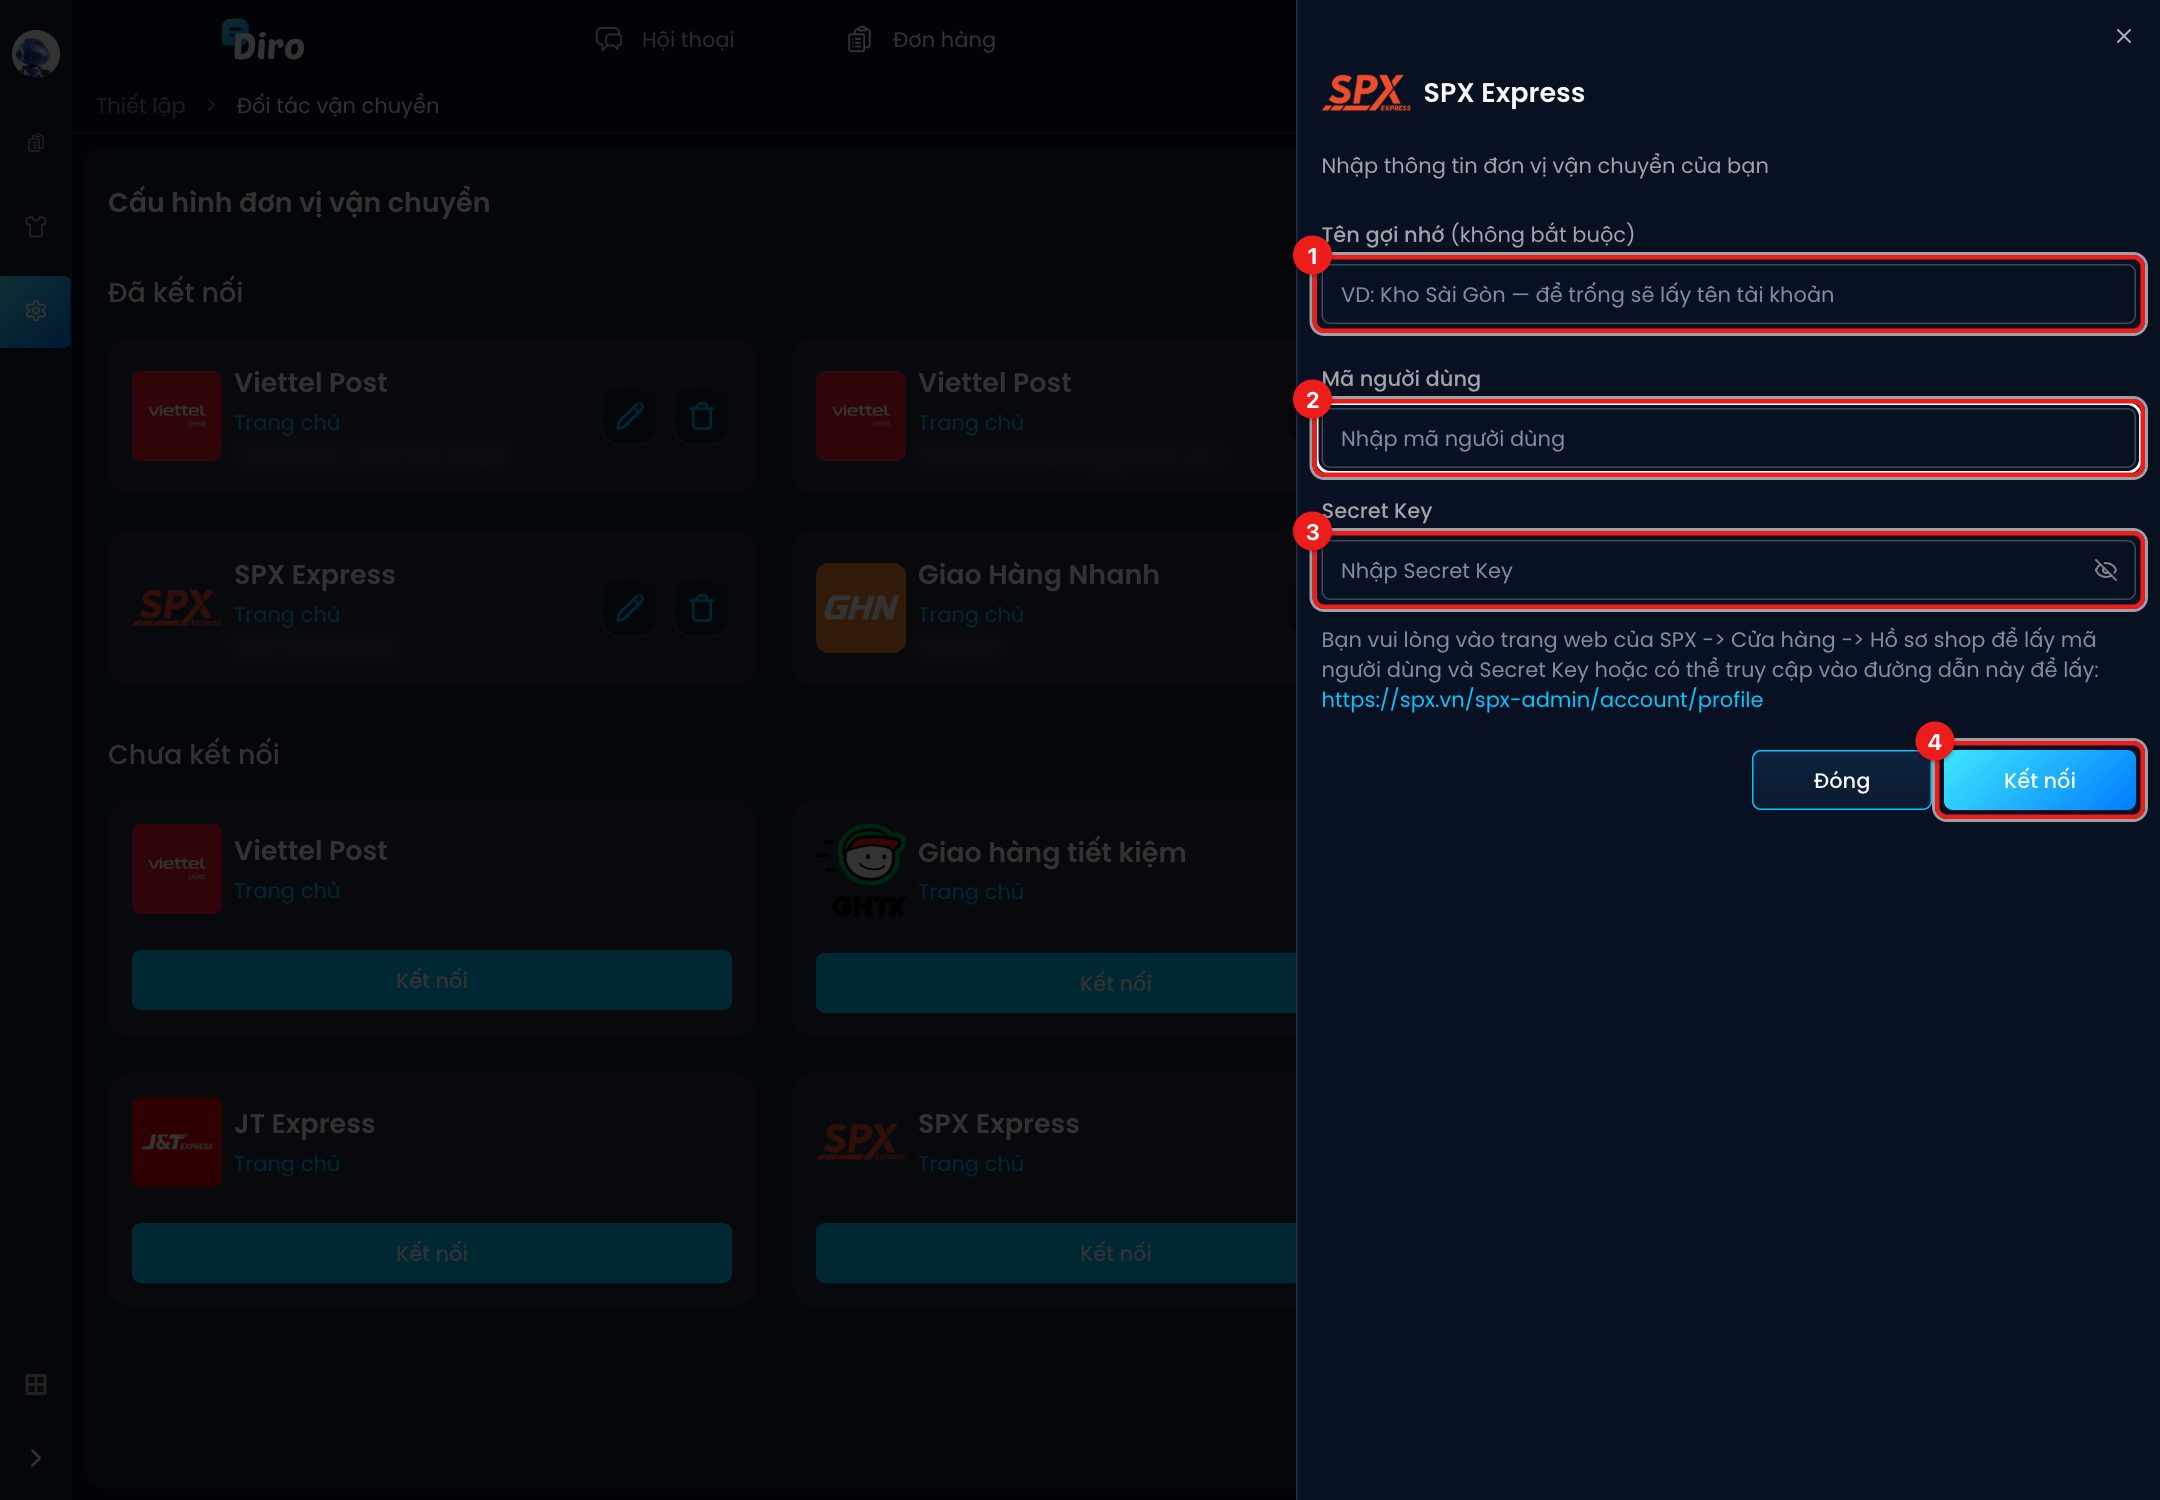The image size is (2160, 1500).
Task: Open Trang chủ link of connected SPX Express
Action: coord(287,615)
